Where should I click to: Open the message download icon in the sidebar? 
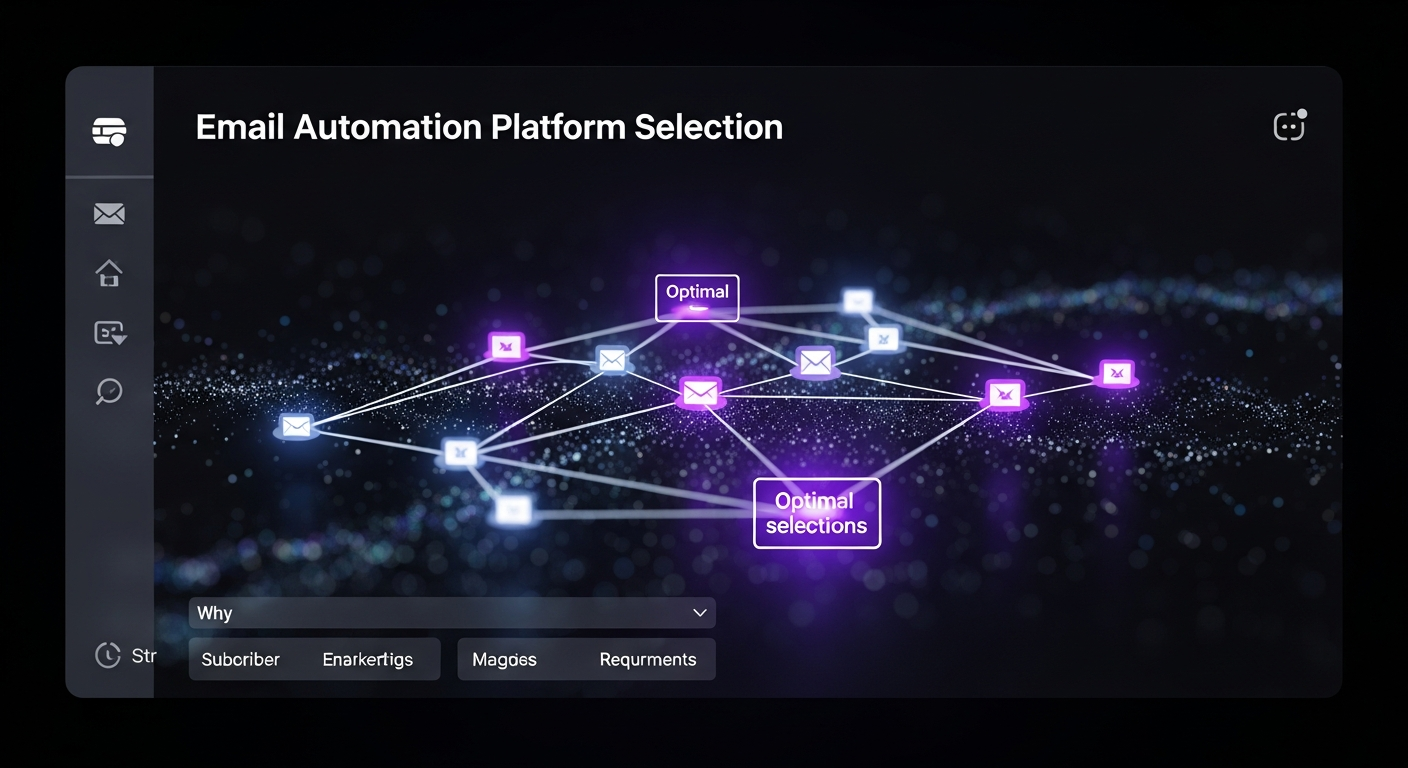click(110, 333)
